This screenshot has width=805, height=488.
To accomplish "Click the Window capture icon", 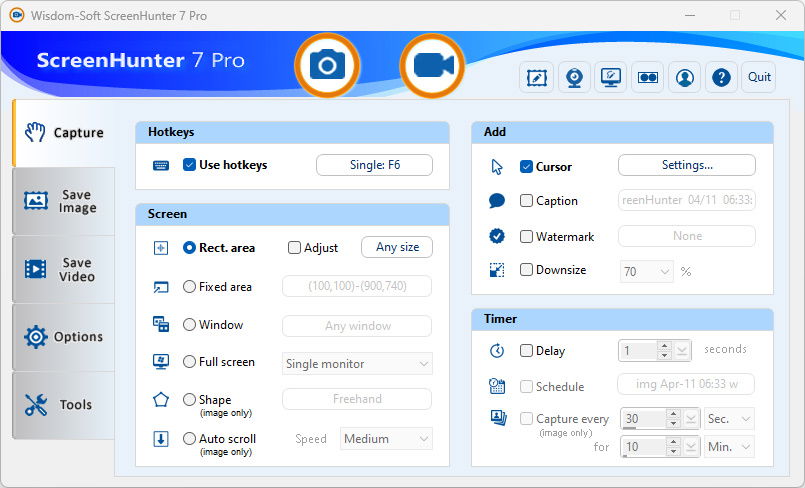I will 161,324.
